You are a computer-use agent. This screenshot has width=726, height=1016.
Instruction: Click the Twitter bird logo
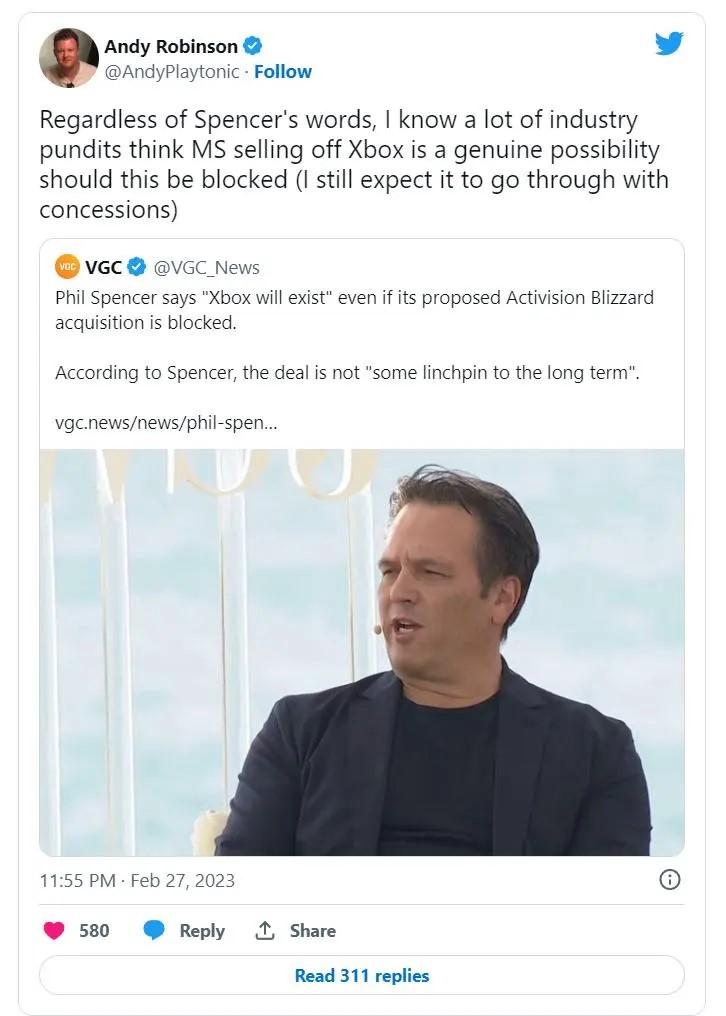(x=669, y=44)
